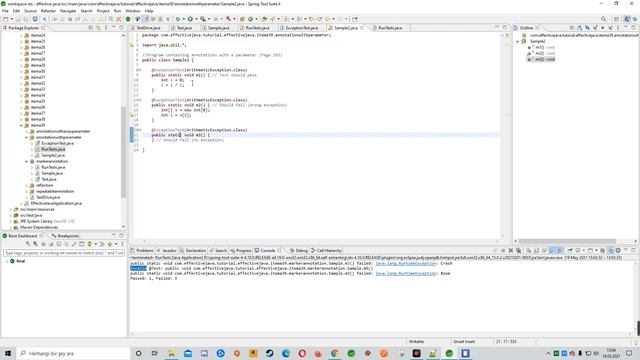Click the Package Explorer vertical scrollbar

(123, 151)
